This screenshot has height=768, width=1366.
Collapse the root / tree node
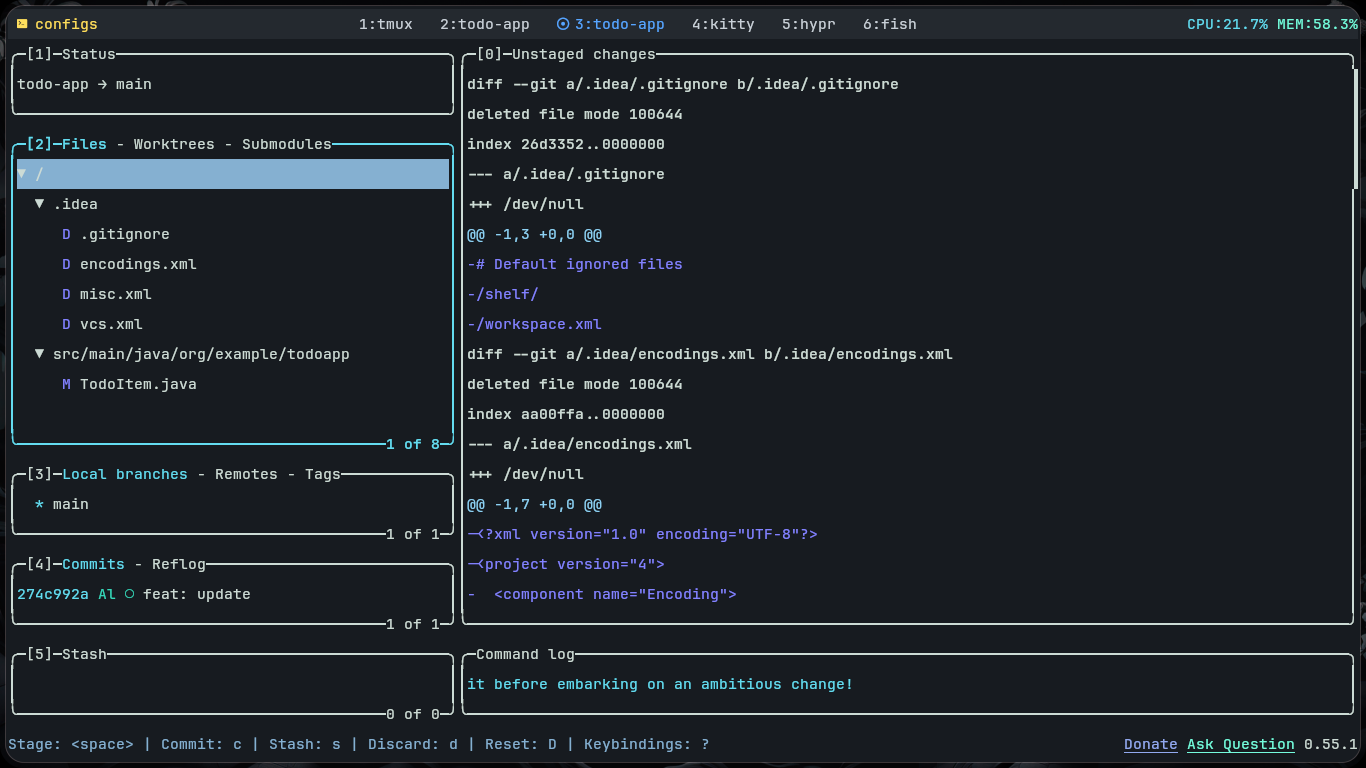(22, 174)
